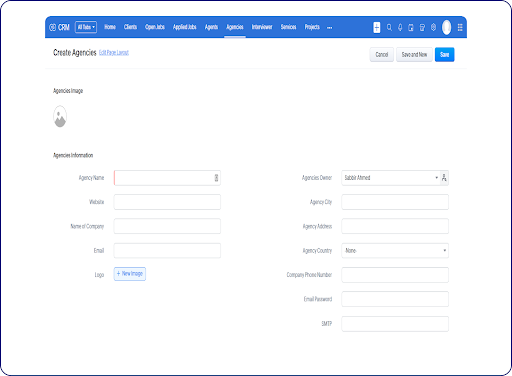The width and height of the screenshot is (512, 376).
Task: Switch to the Agents tab
Action: (x=211, y=27)
